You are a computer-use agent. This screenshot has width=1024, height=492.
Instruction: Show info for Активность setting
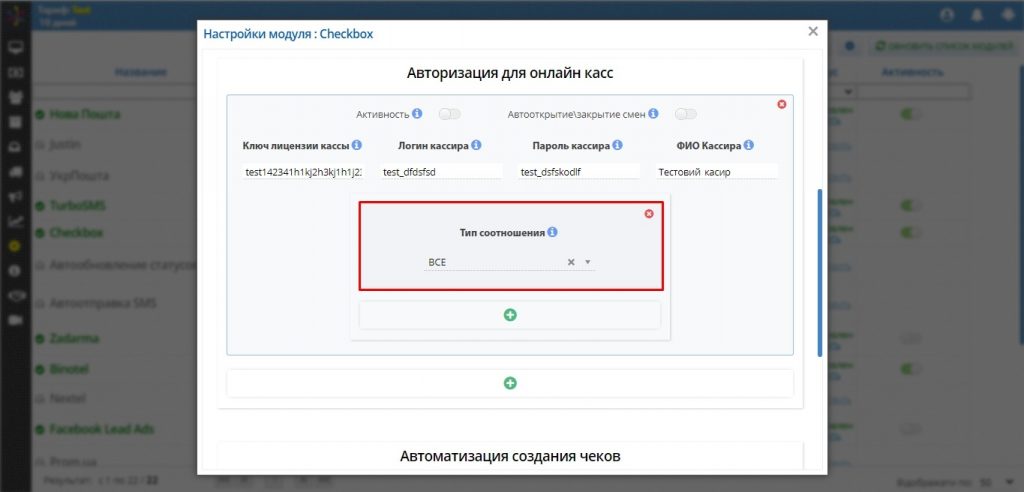(x=417, y=114)
